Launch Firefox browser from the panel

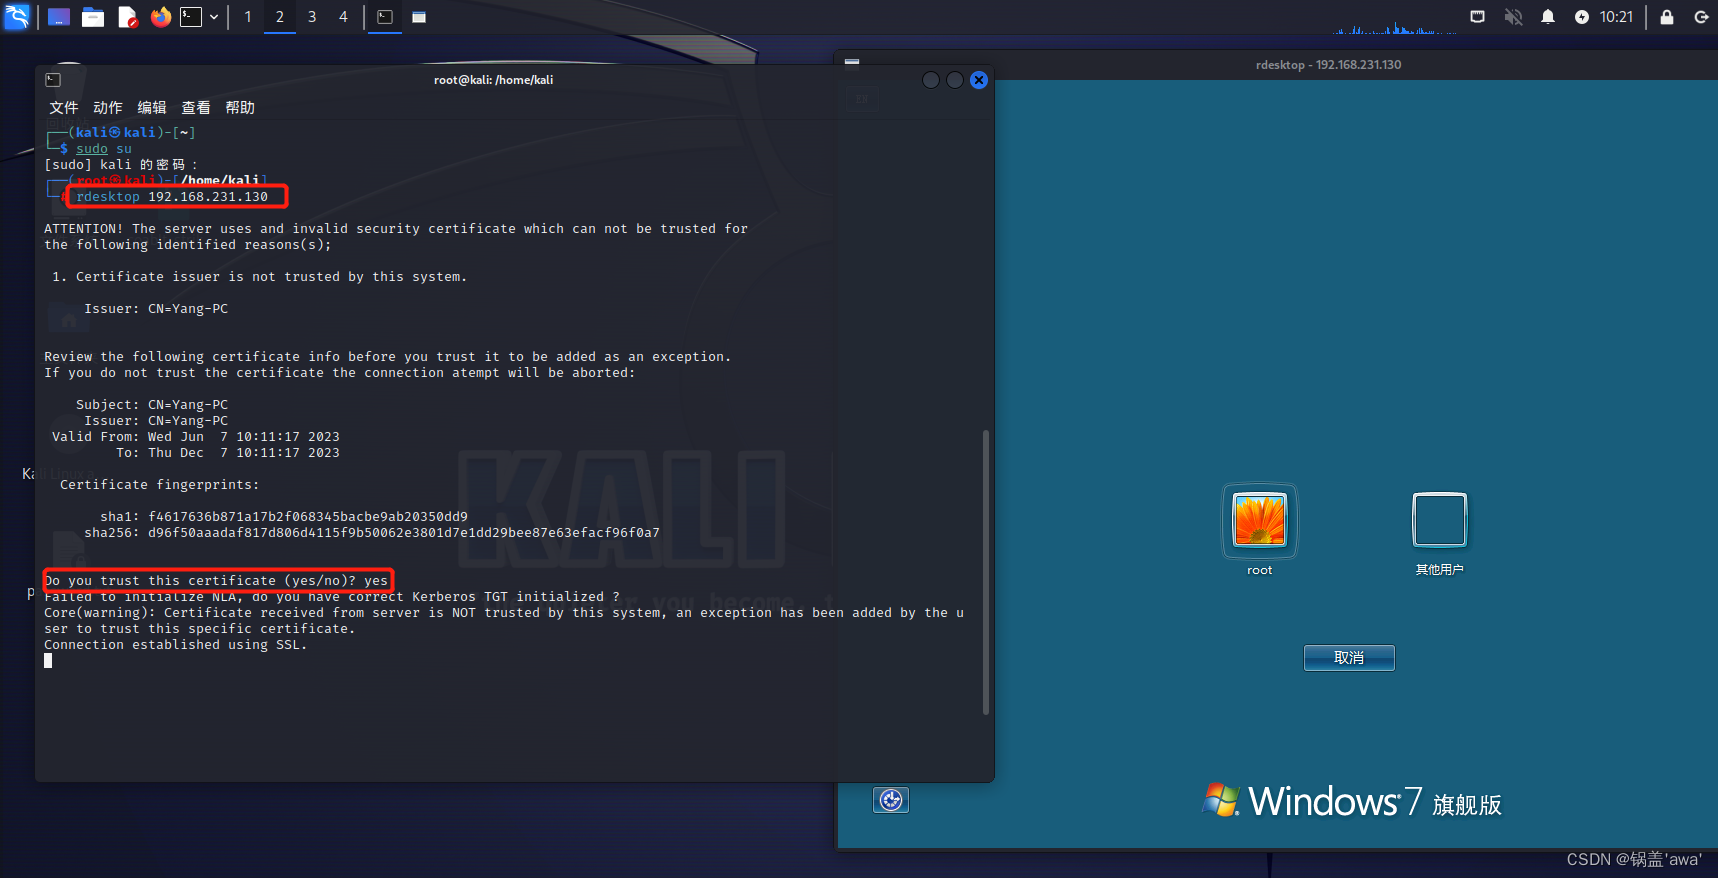tap(160, 17)
